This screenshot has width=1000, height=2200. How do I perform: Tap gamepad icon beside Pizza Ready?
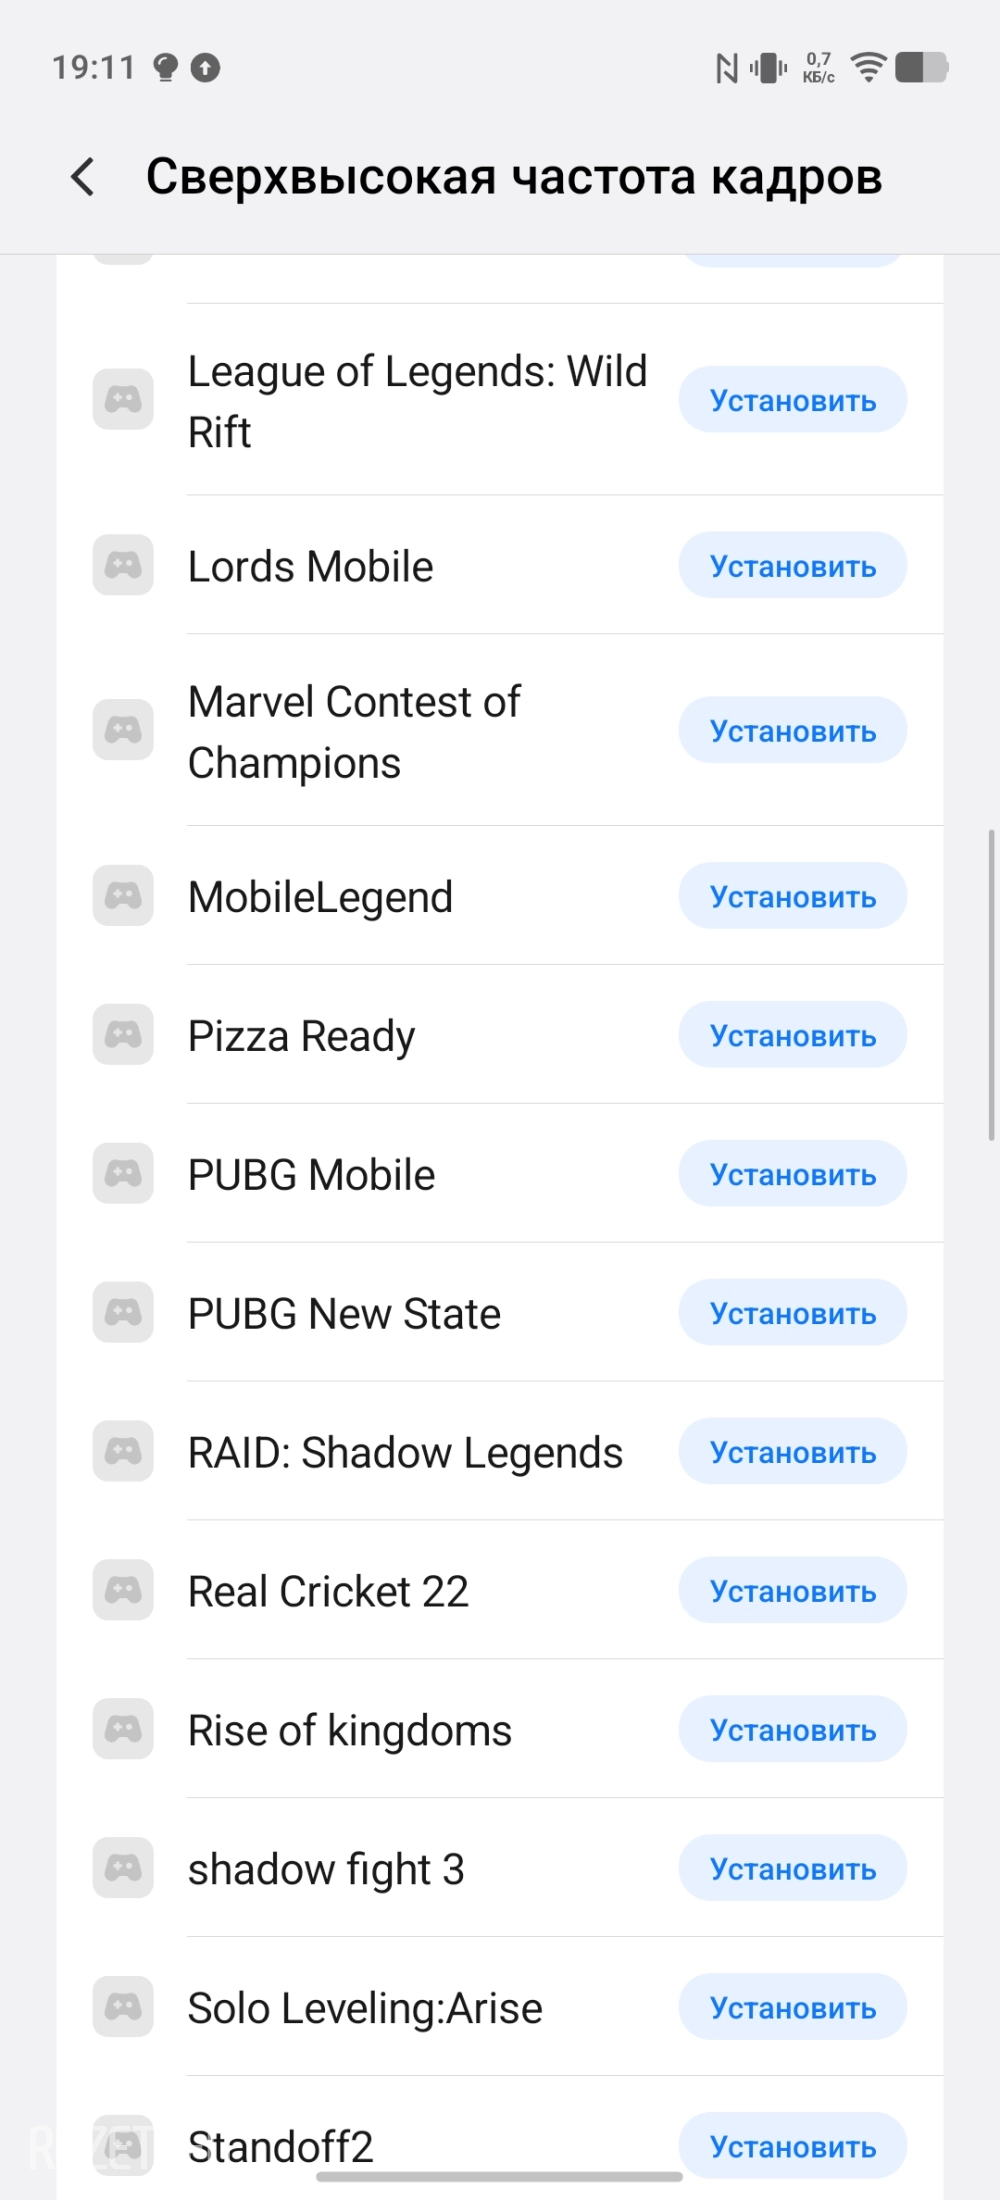click(x=123, y=1035)
